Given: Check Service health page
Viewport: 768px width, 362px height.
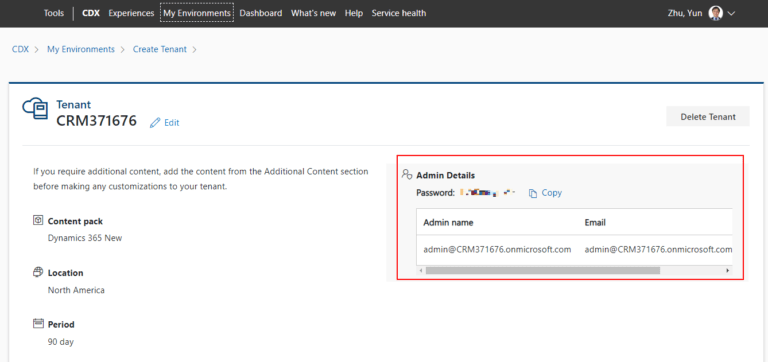Looking at the screenshot, I should [399, 13].
